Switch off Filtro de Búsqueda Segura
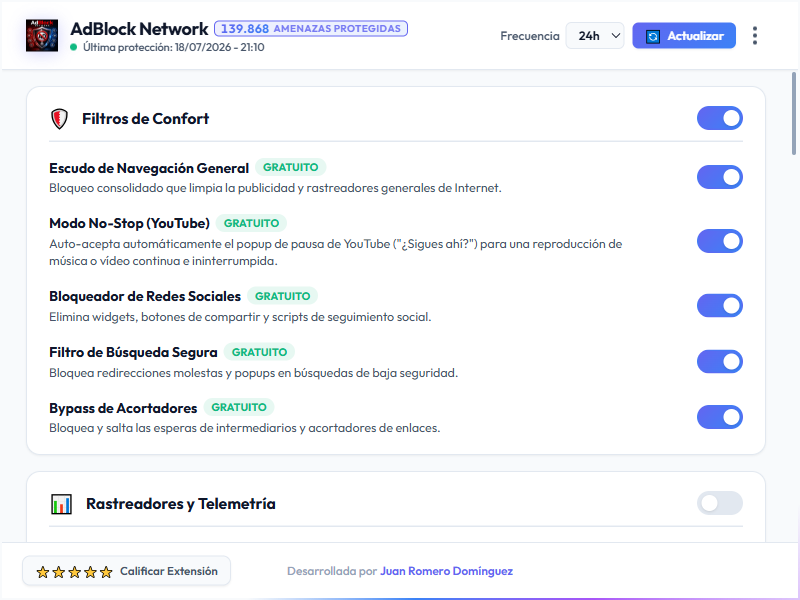The height and width of the screenshot is (600, 800). click(719, 362)
